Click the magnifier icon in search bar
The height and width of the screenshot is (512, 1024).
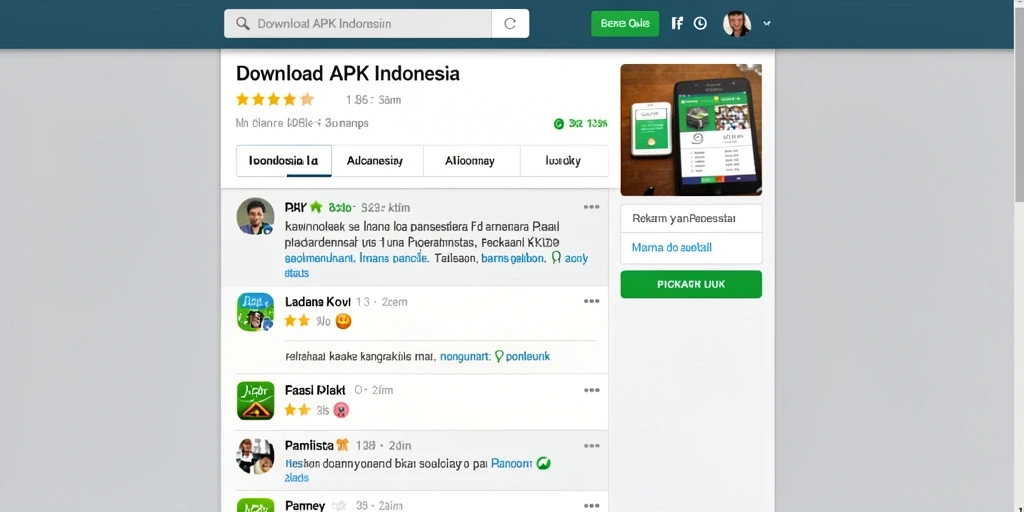coord(242,24)
